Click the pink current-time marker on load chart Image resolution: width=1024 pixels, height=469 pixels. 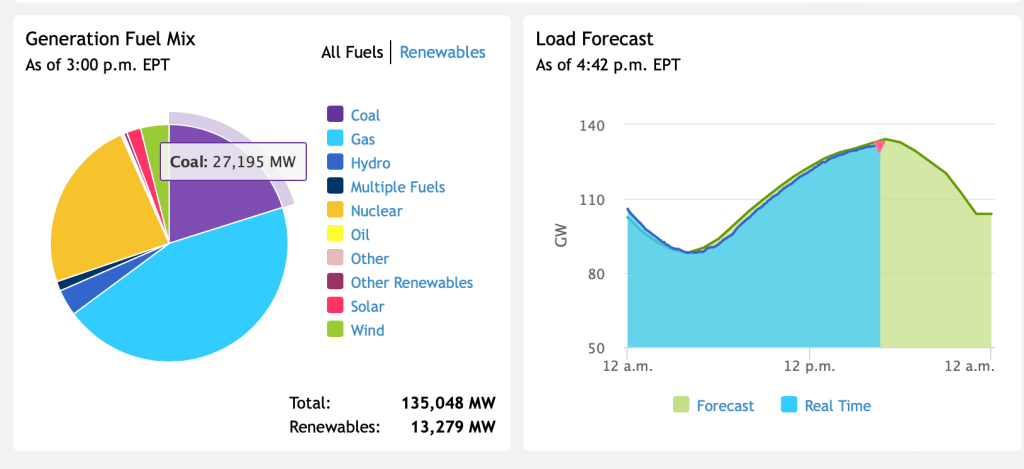tap(879, 146)
